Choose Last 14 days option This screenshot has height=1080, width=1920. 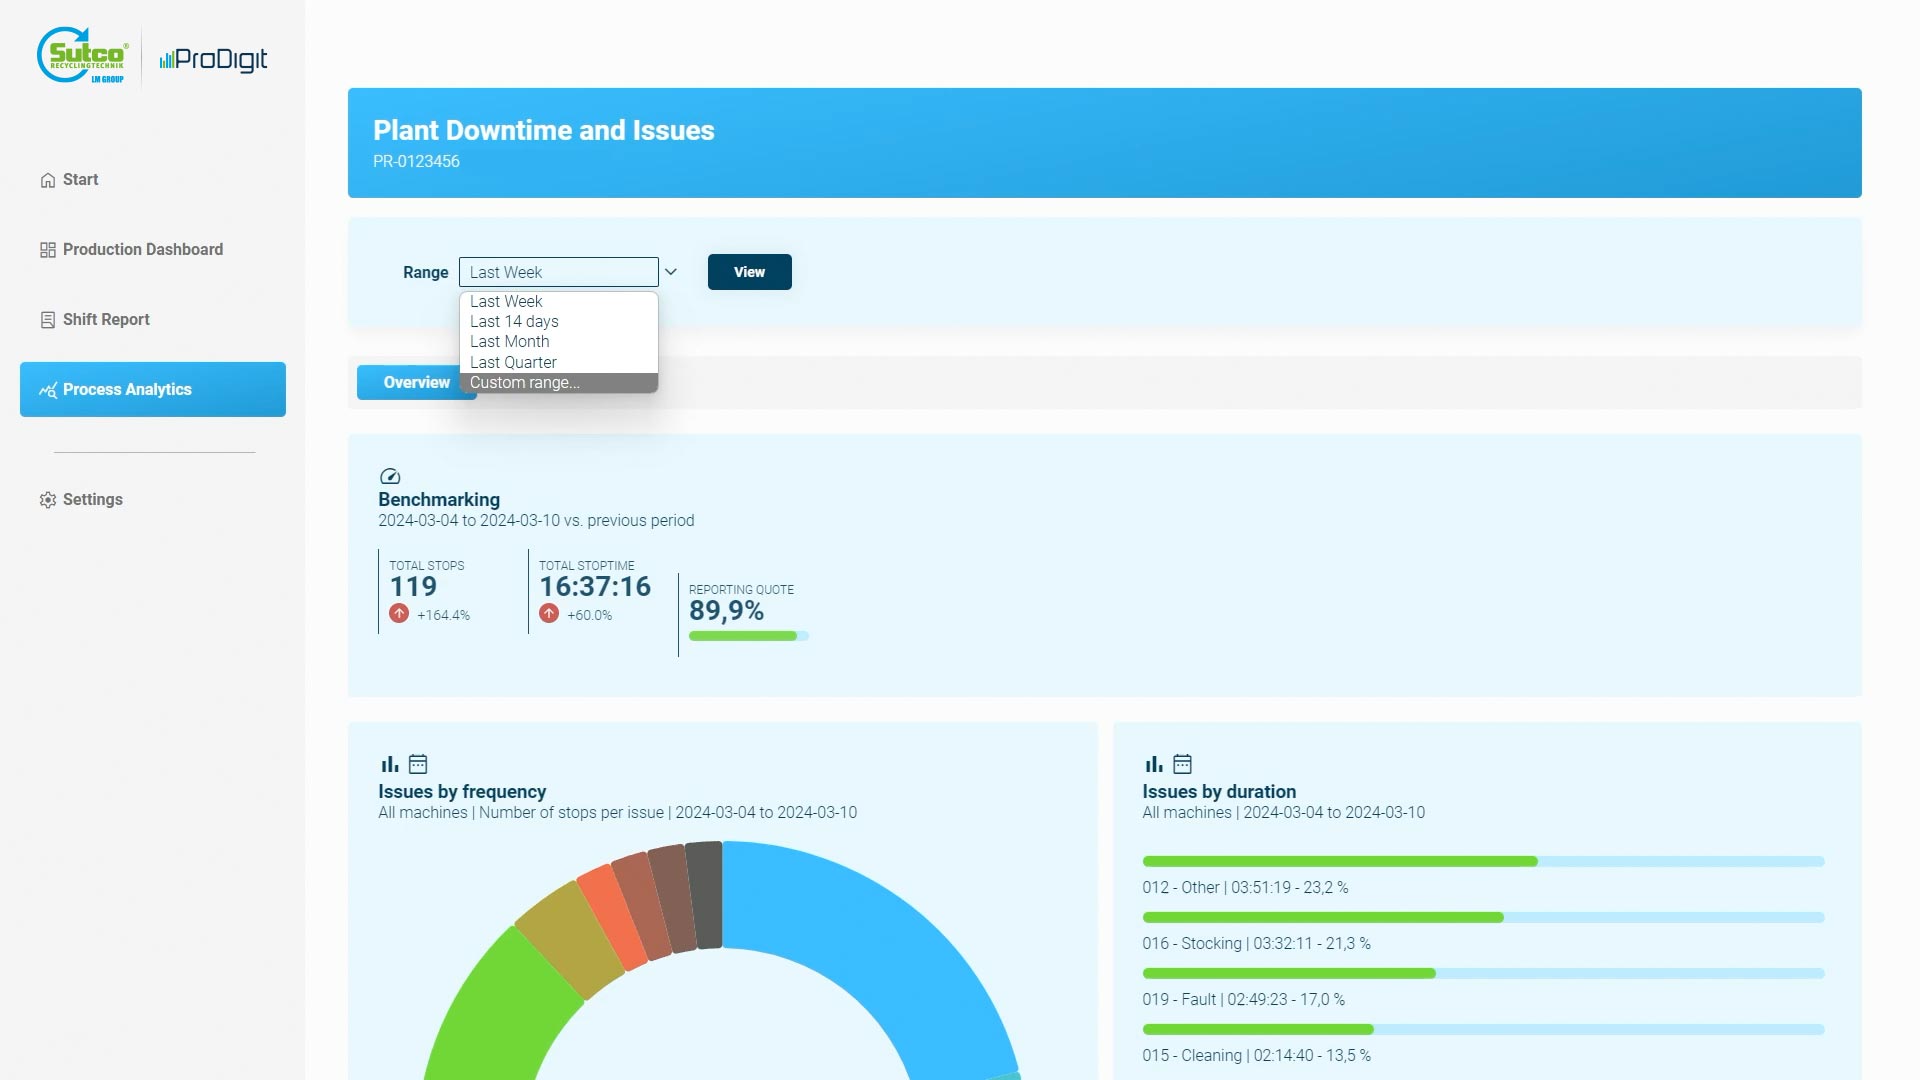(558, 321)
